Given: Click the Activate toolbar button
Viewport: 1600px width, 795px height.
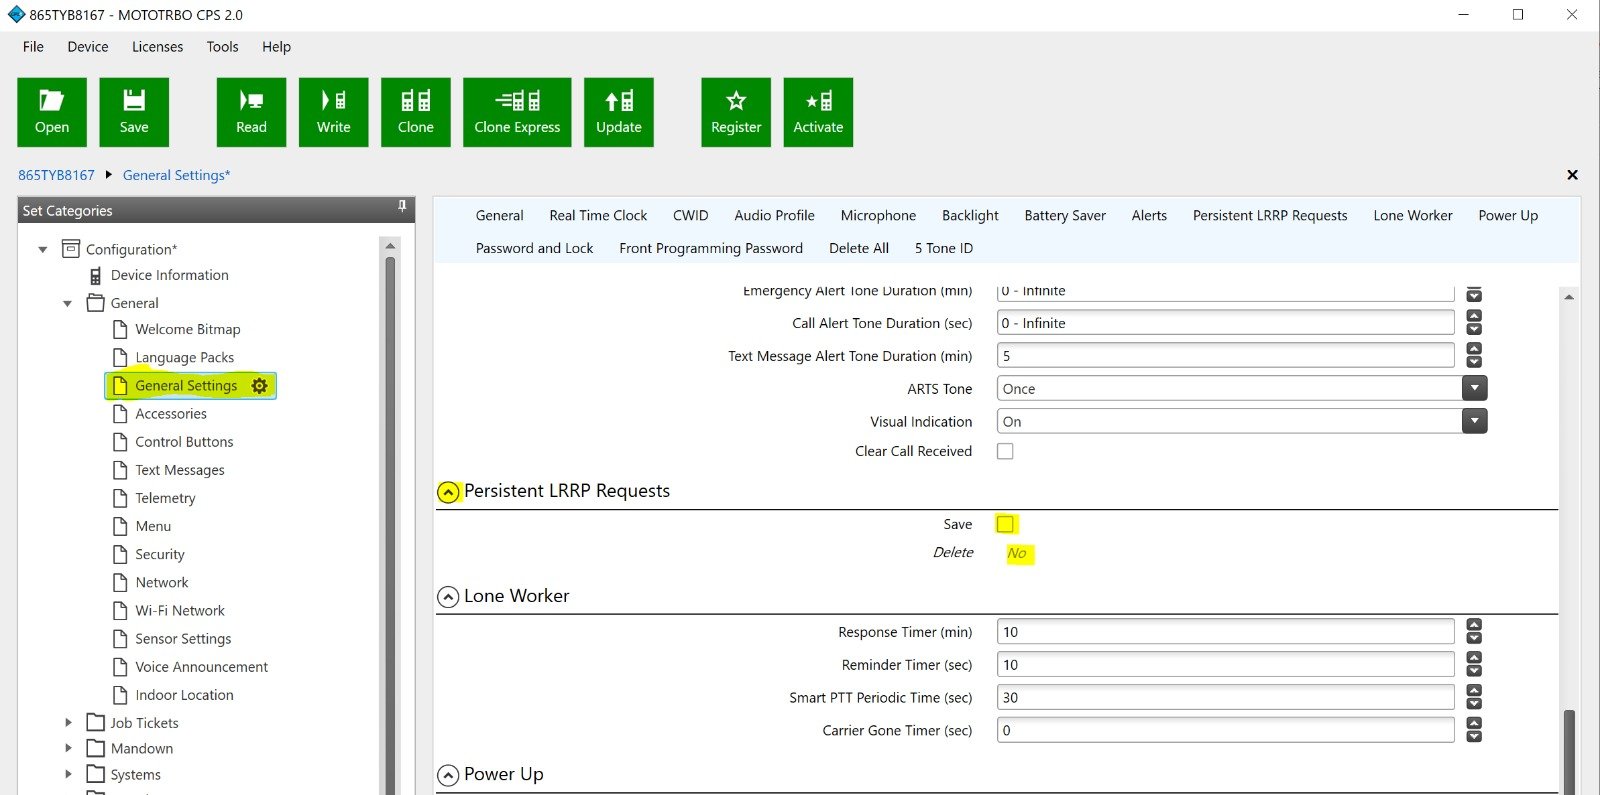Looking at the screenshot, I should (818, 112).
